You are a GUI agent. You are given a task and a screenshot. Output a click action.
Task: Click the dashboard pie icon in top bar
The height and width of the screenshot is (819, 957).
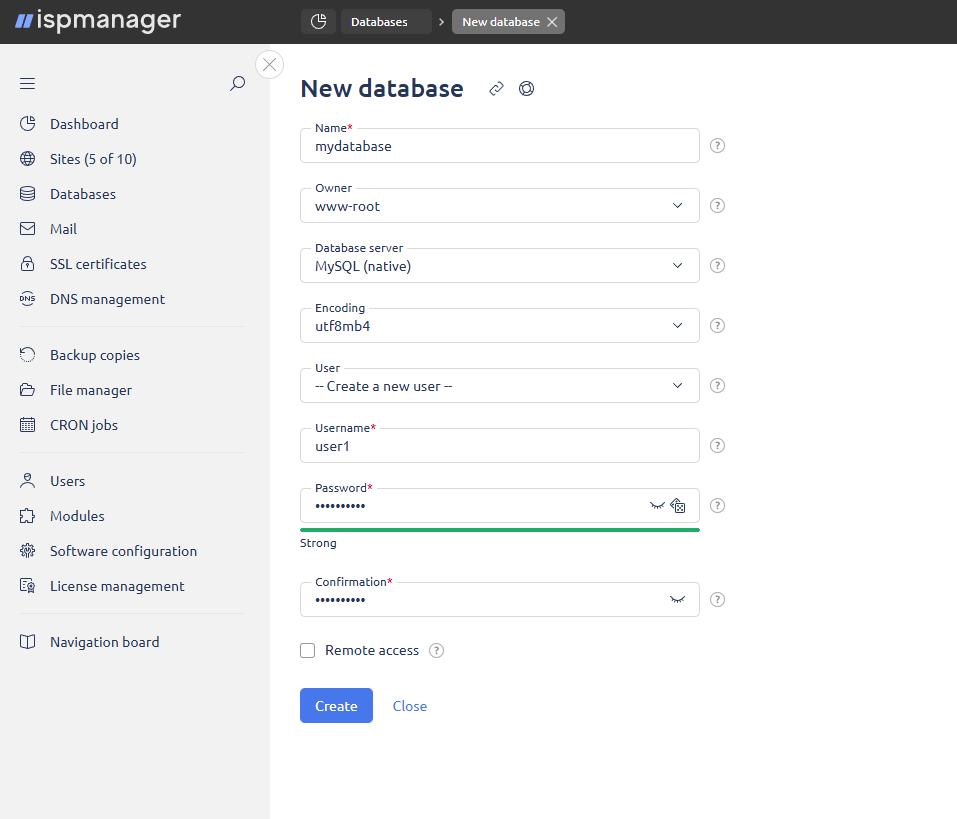click(318, 22)
